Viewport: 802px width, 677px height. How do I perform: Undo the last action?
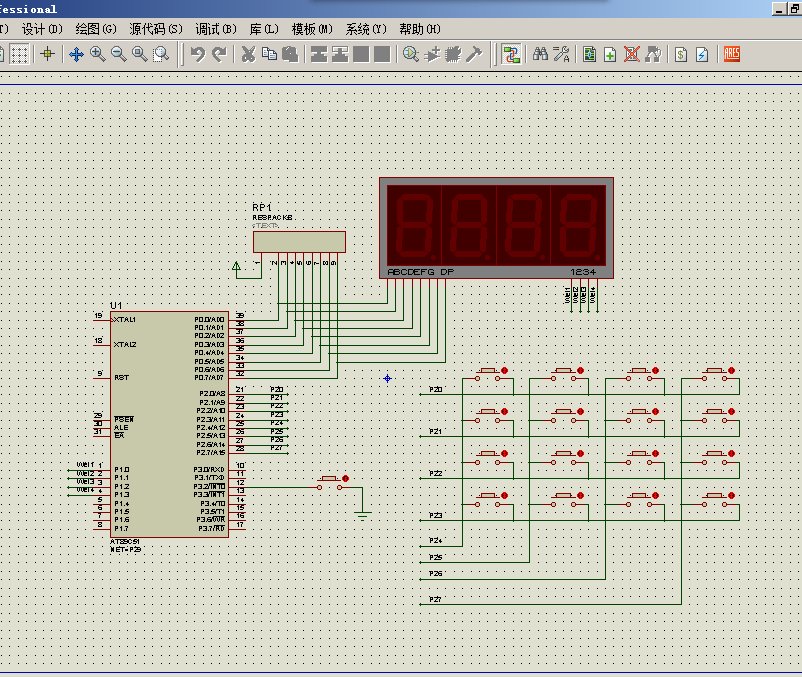[197, 54]
